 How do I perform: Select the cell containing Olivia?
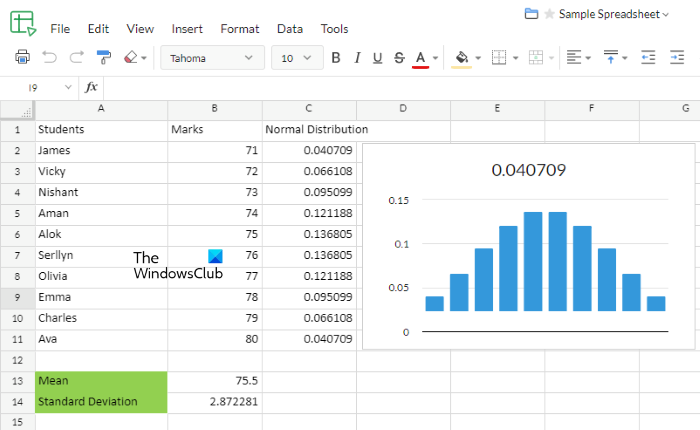click(101, 276)
